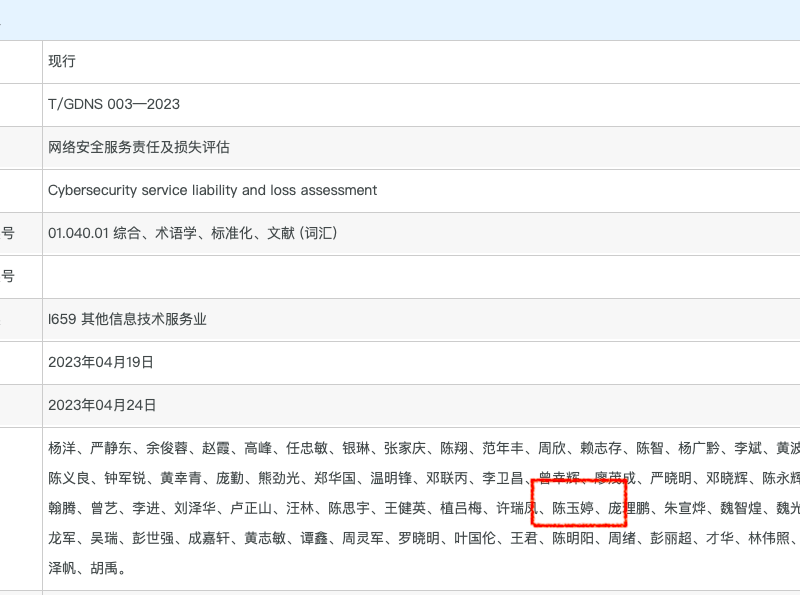Click the highlighted name 陈玉婷
Image resolution: width=800 pixels, height=595 pixels.
[573, 508]
